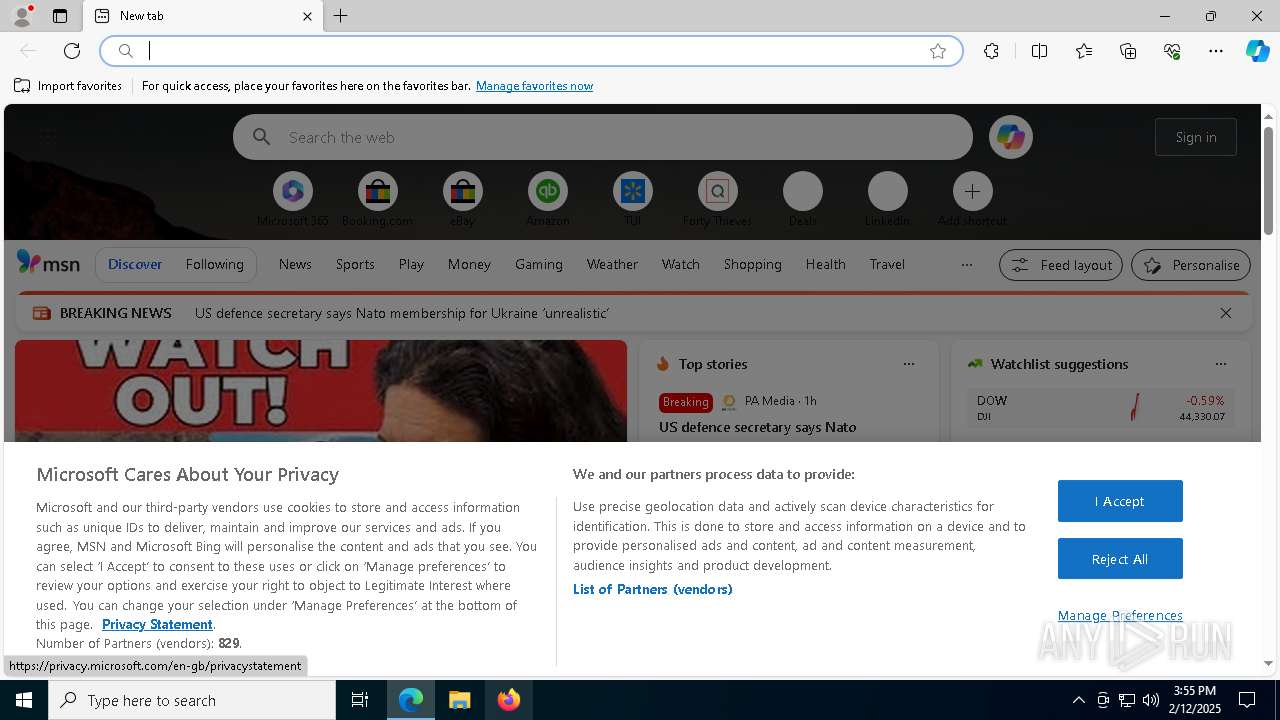This screenshot has width=1280, height=720.
Task: Open File Explorer from taskbar
Action: [459, 700]
